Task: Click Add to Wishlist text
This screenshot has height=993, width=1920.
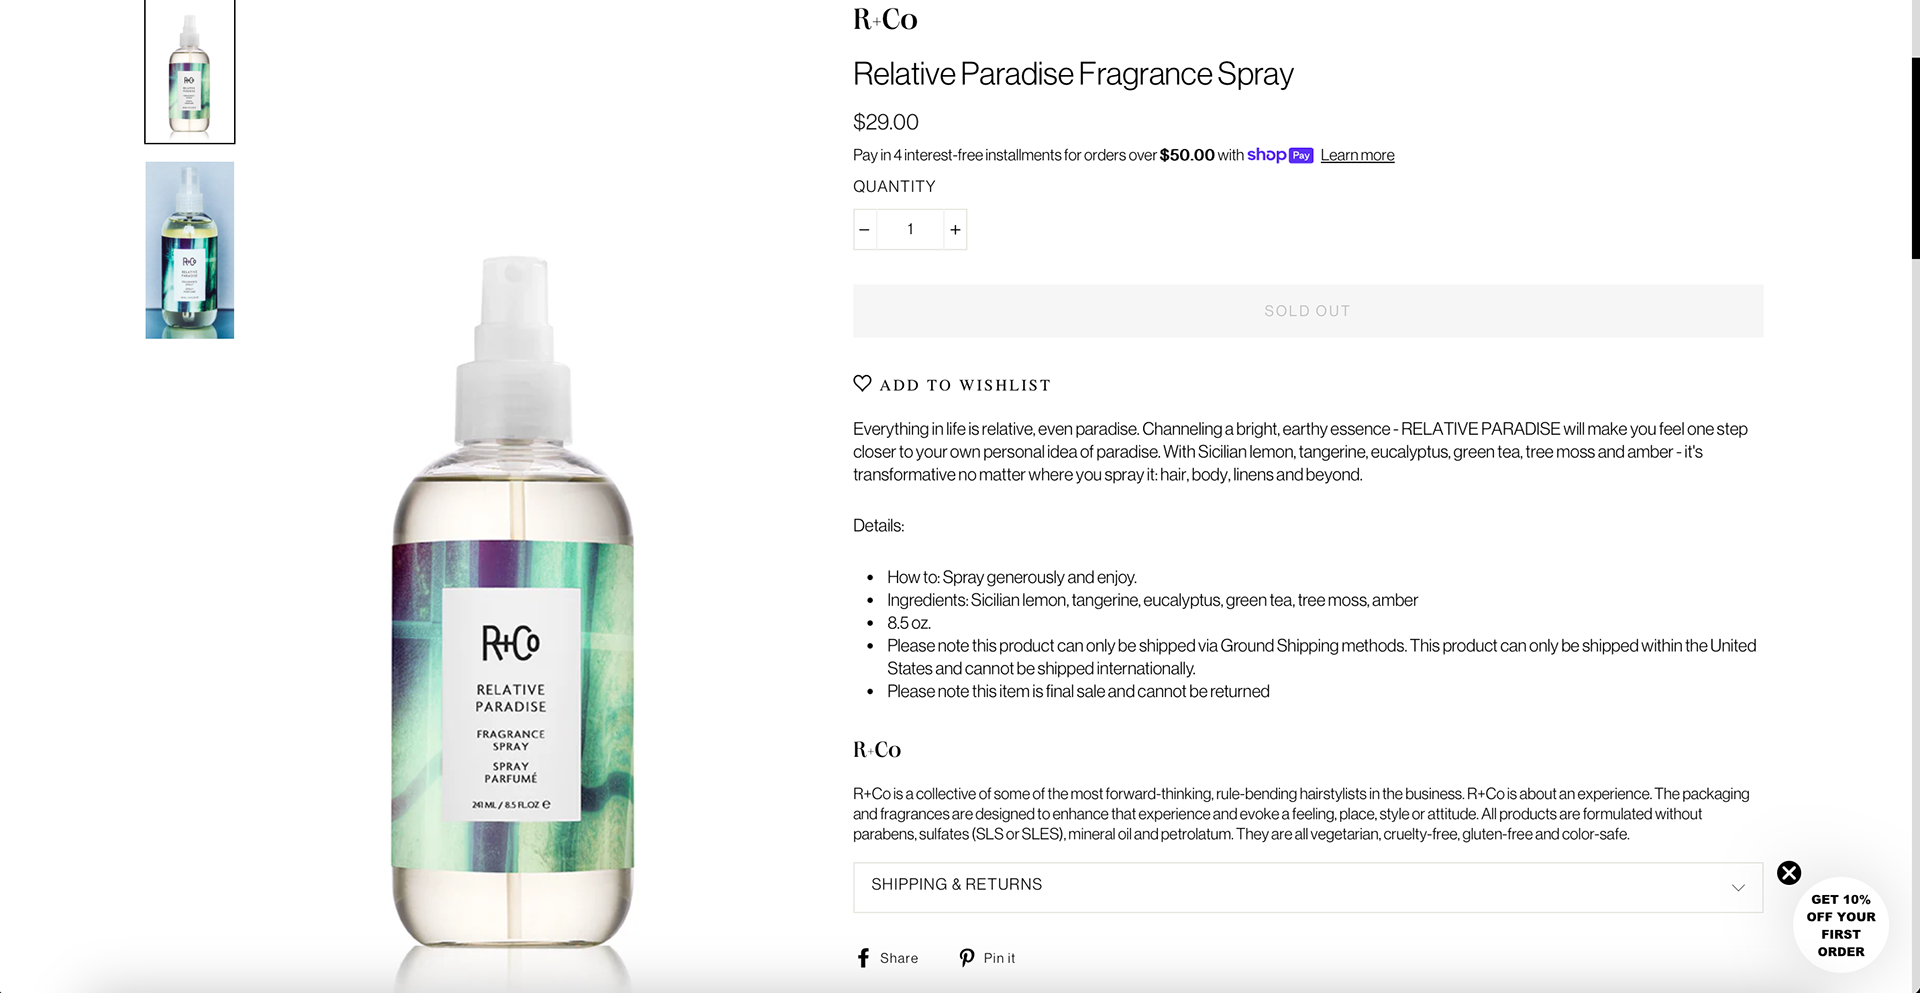Action: 965,385
